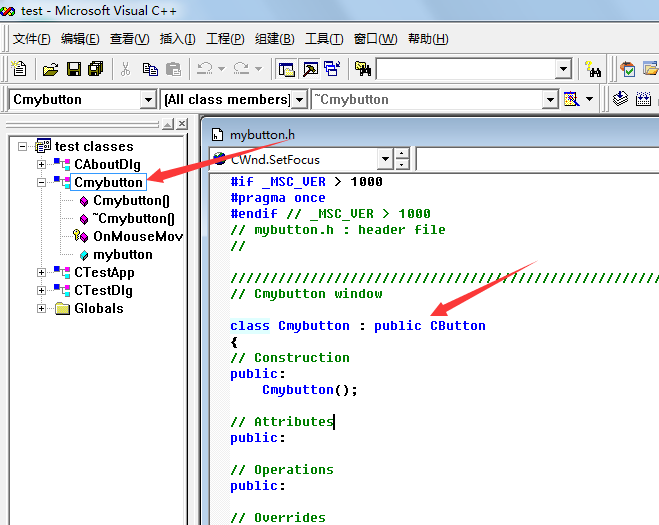Open the 工具(T) Tools menu
Image resolution: width=659 pixels, height=525 pixels.
point(324,39)
